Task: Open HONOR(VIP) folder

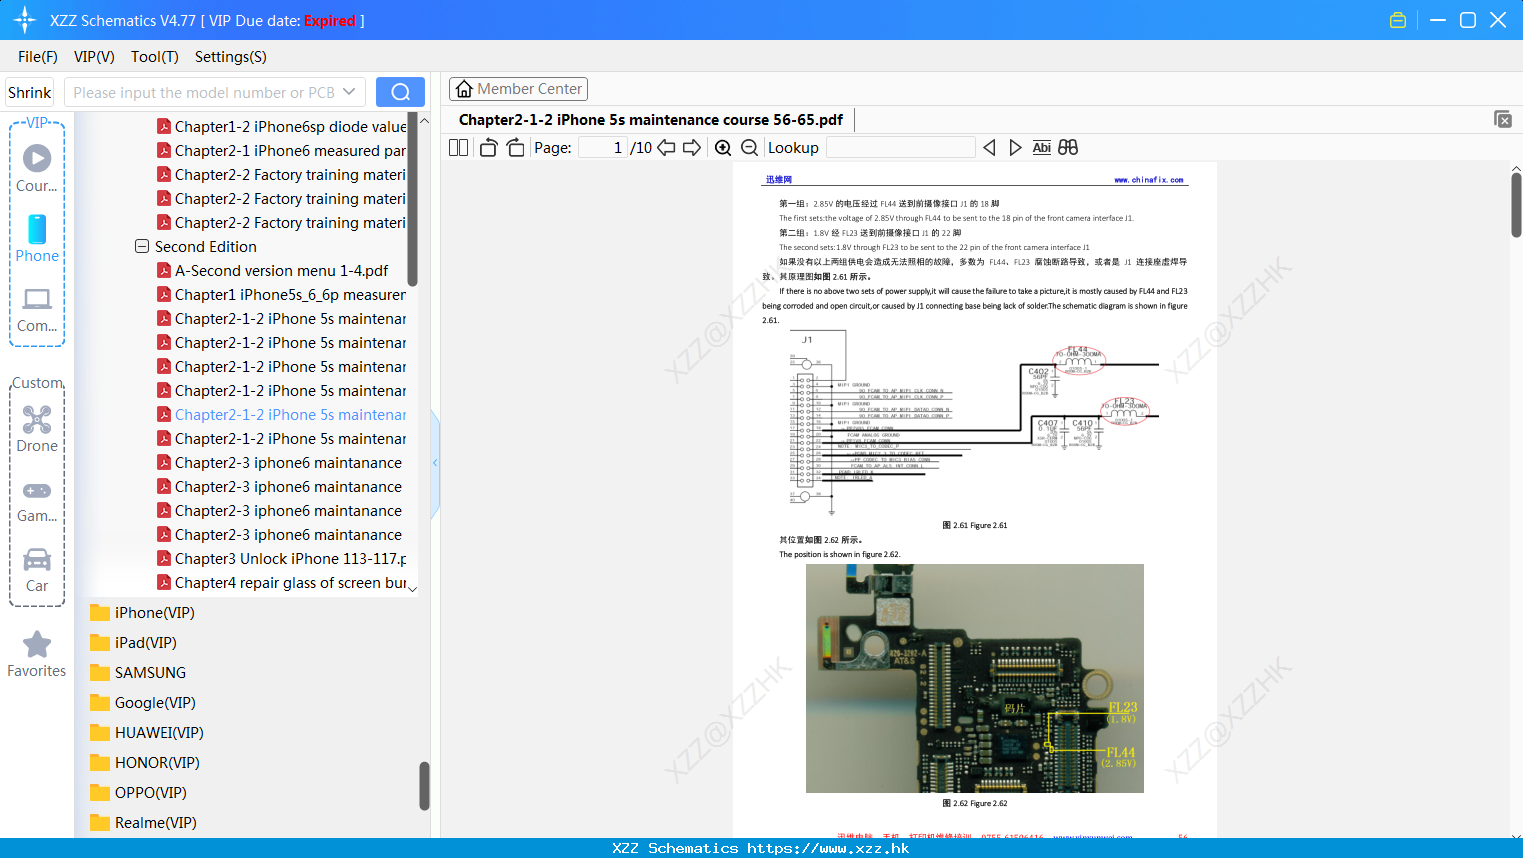Action: point(145,762)
